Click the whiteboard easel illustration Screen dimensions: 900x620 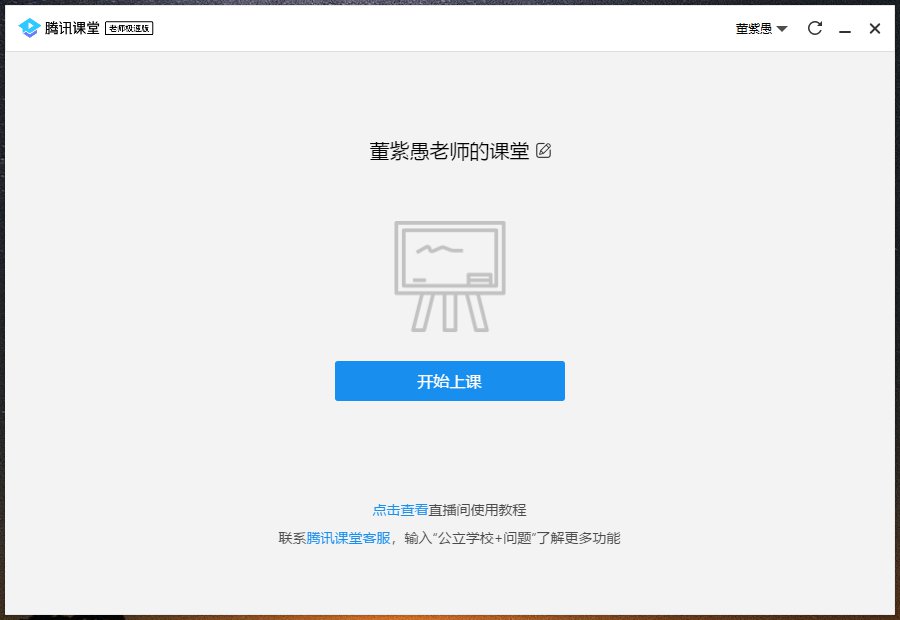click(450, 259)
